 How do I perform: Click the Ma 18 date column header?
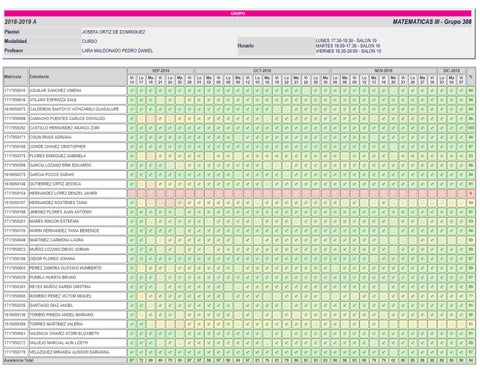click(x=151, y=80)
